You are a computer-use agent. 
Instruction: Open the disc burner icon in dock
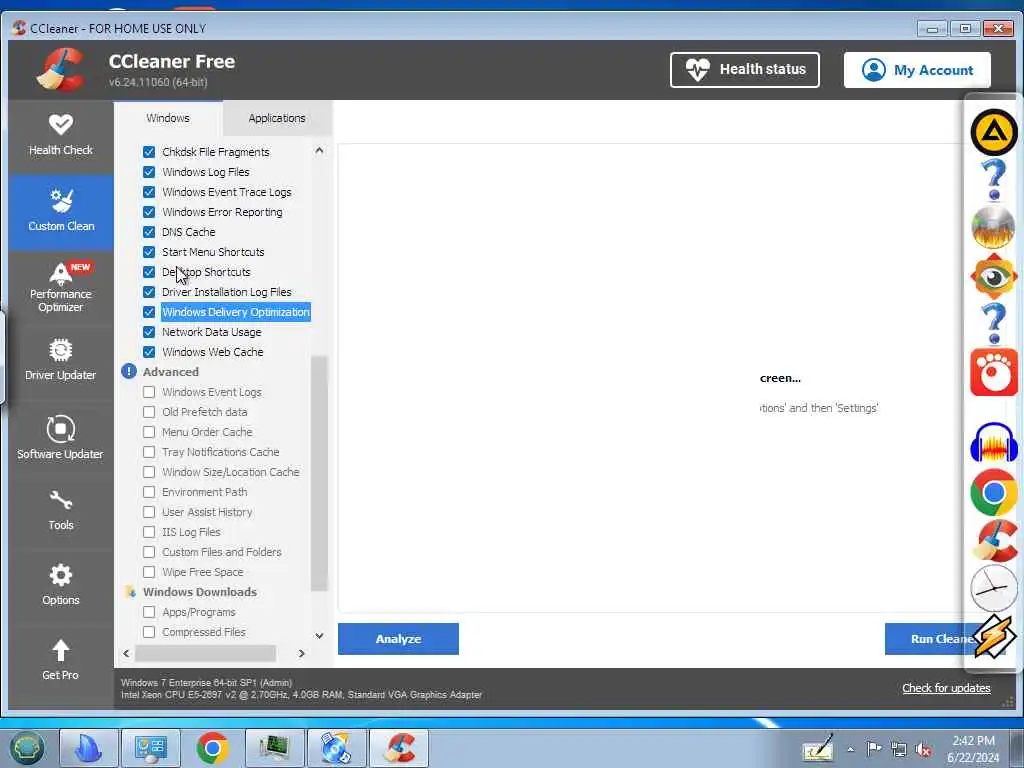point(993,227)
